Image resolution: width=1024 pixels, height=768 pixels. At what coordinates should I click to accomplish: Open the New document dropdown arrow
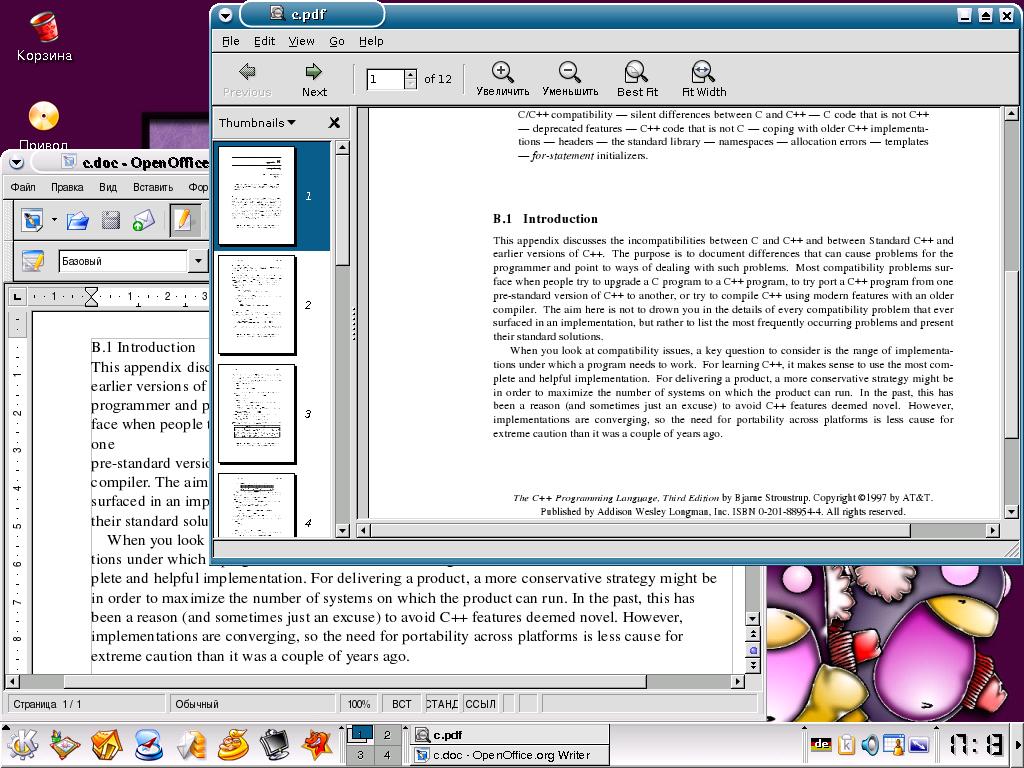(54, 220)
